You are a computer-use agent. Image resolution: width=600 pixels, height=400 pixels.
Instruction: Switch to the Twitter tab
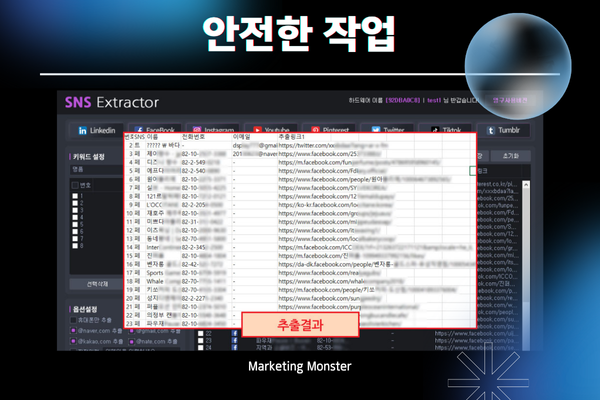click(x=388, y=129)
